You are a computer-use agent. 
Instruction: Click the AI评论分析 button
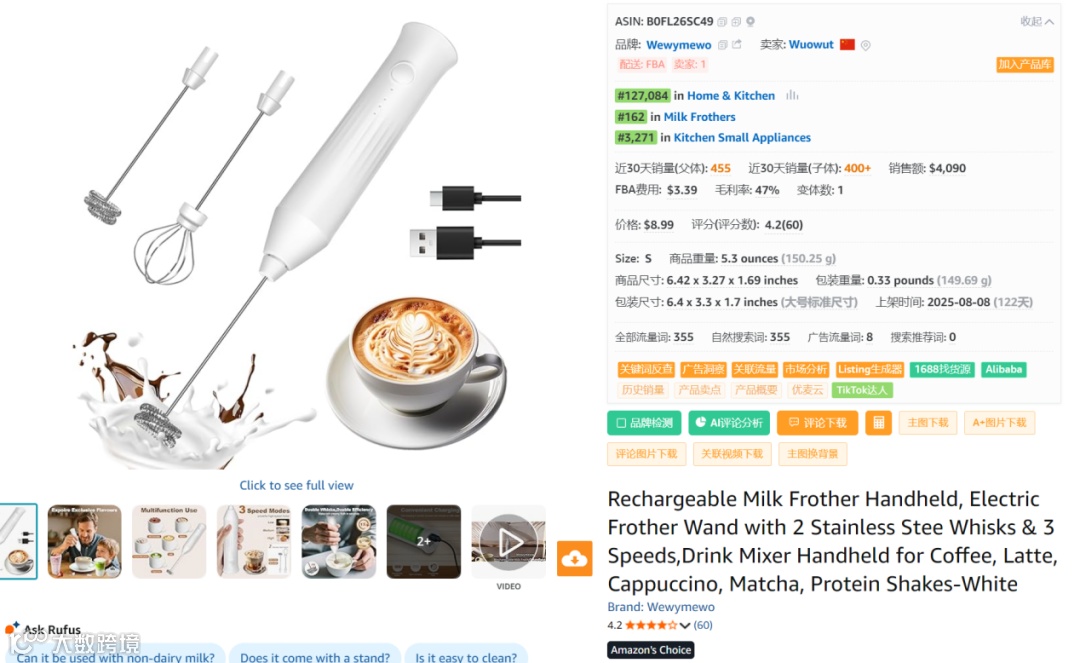(x=729, y=423)
